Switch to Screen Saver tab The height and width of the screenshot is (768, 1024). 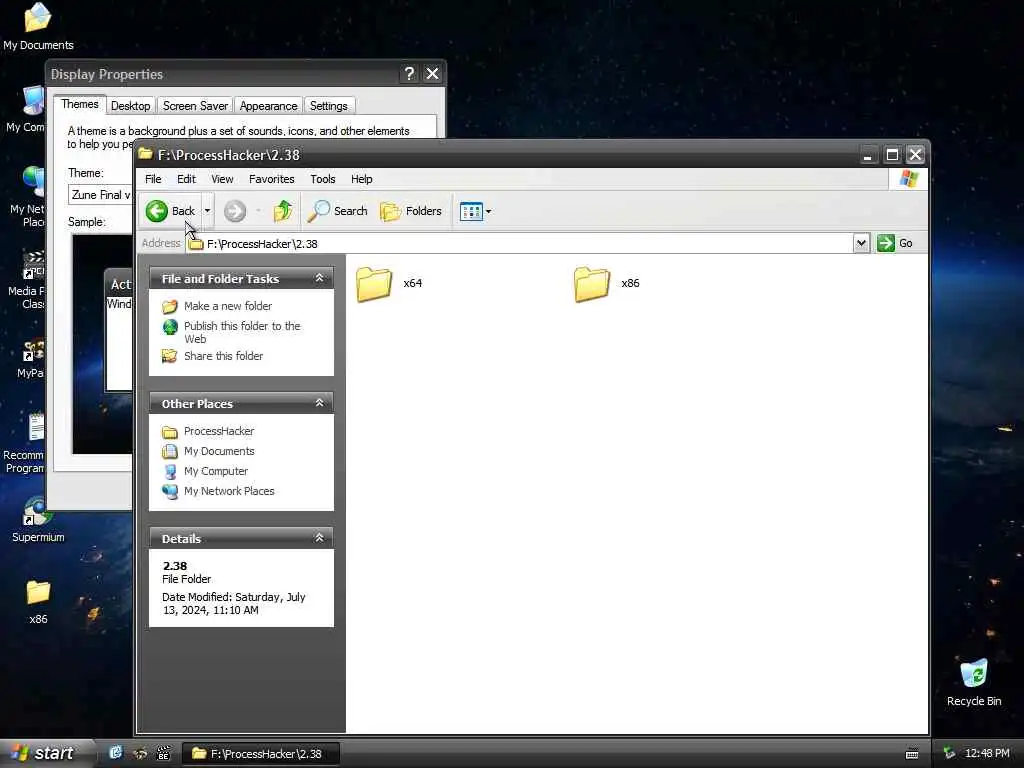coord(195,106)
